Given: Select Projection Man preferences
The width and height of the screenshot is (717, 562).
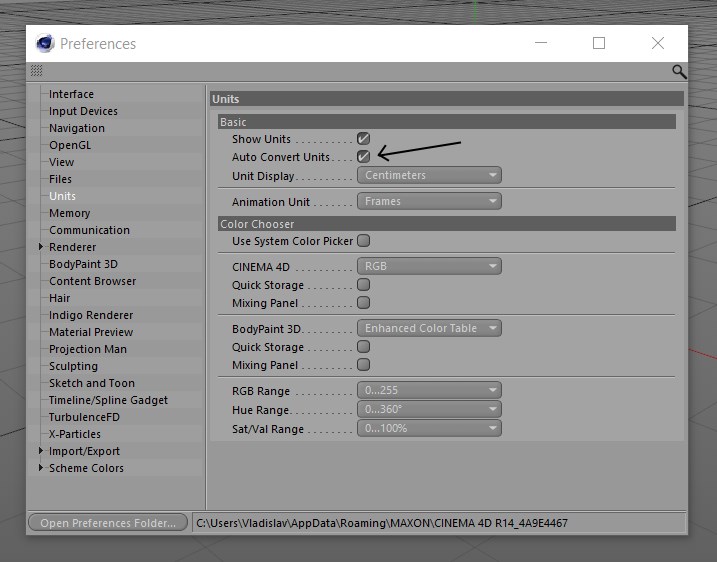Looking at the screenshot, I should (88, 349).
